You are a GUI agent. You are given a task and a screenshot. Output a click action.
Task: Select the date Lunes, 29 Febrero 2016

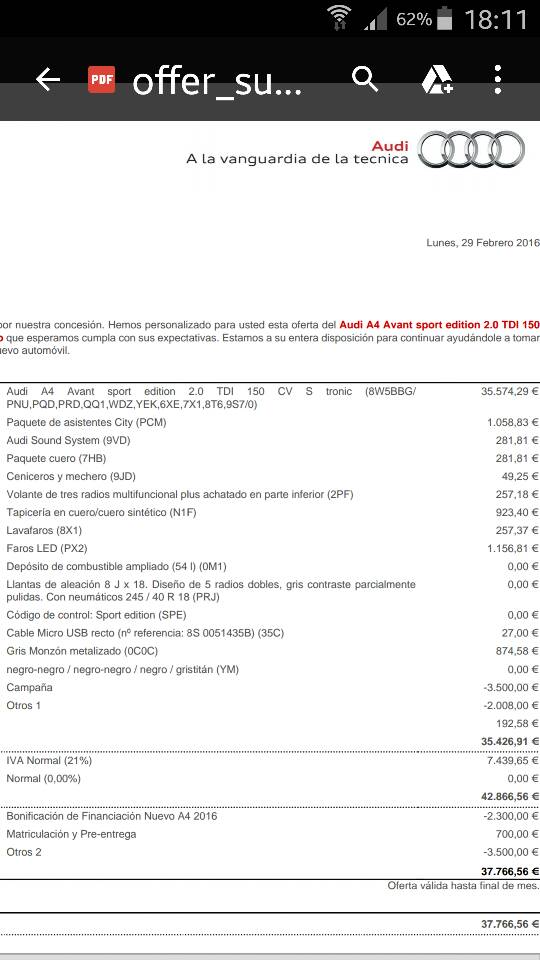[x=483, y=243]
